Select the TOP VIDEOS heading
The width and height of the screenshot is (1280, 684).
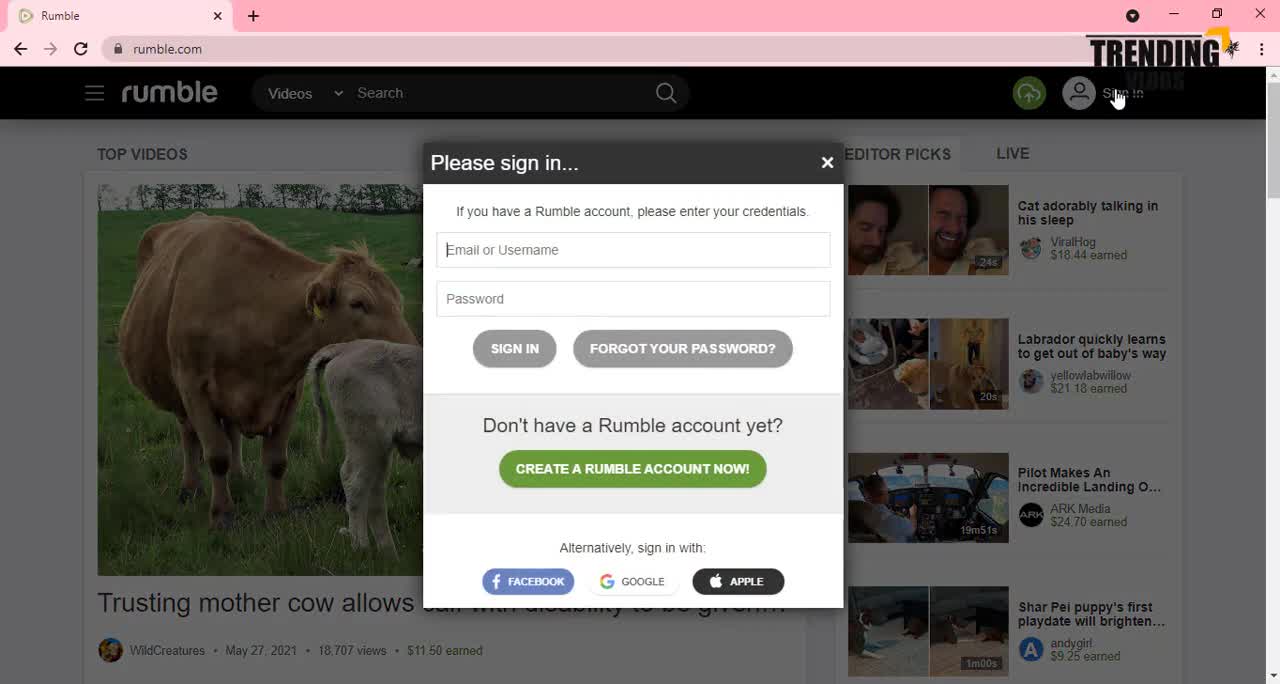click(142, 154)
